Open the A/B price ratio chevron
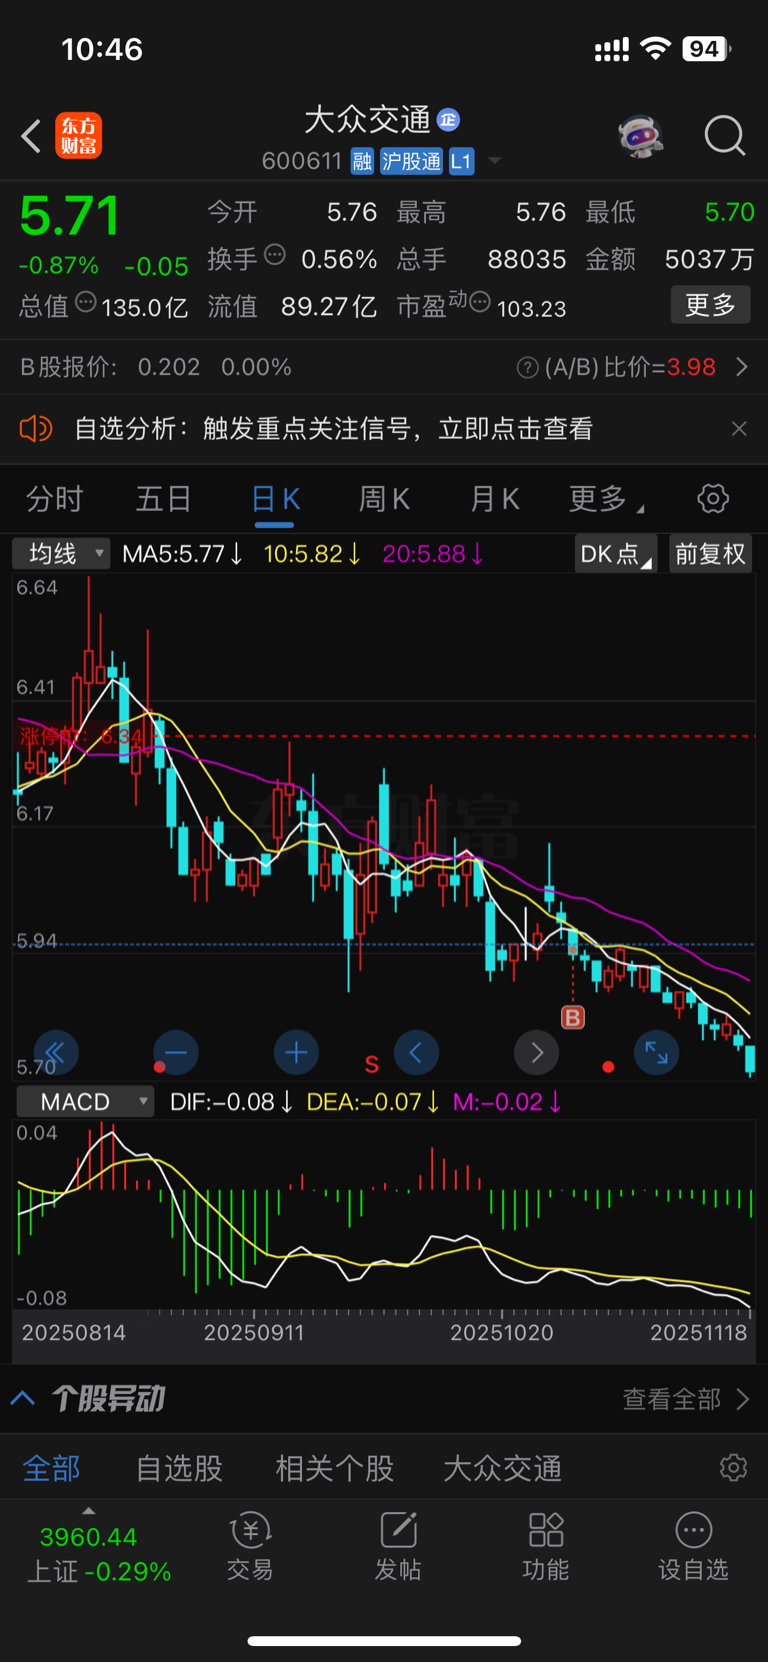 [x=741, y=367]
